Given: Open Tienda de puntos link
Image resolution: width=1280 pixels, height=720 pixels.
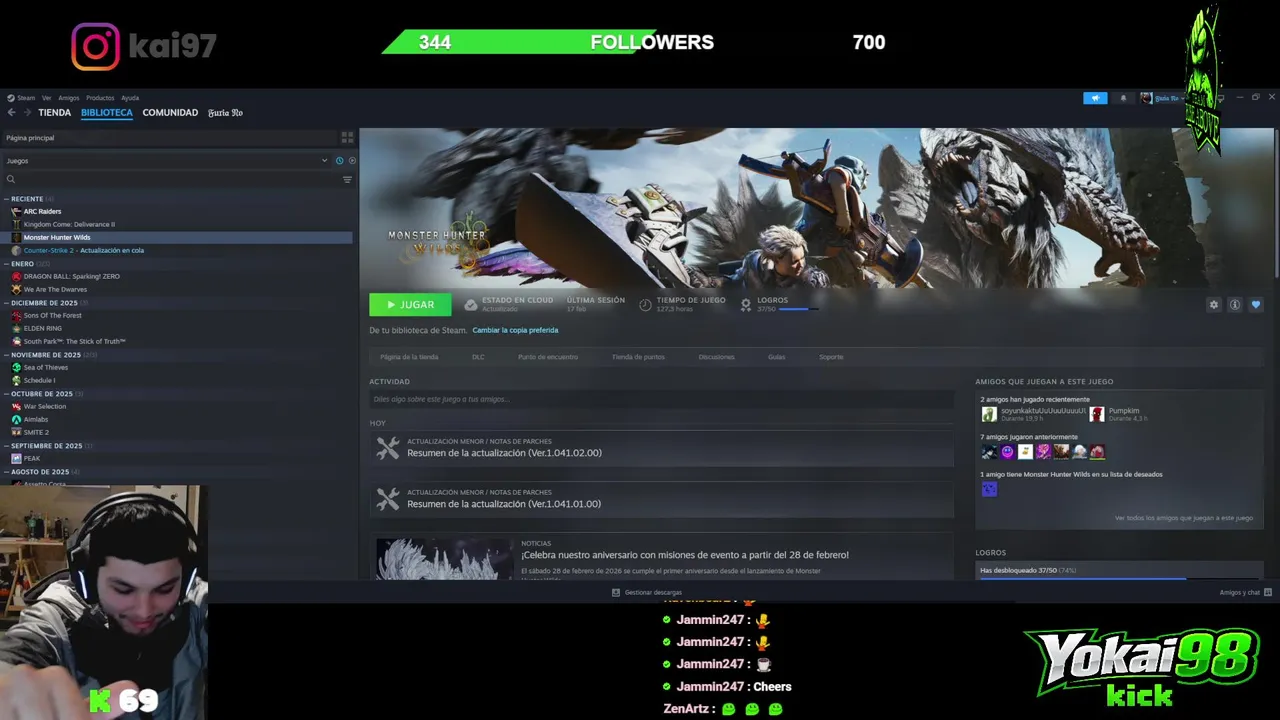Looking at the screenshot, I should click(638, 357).
